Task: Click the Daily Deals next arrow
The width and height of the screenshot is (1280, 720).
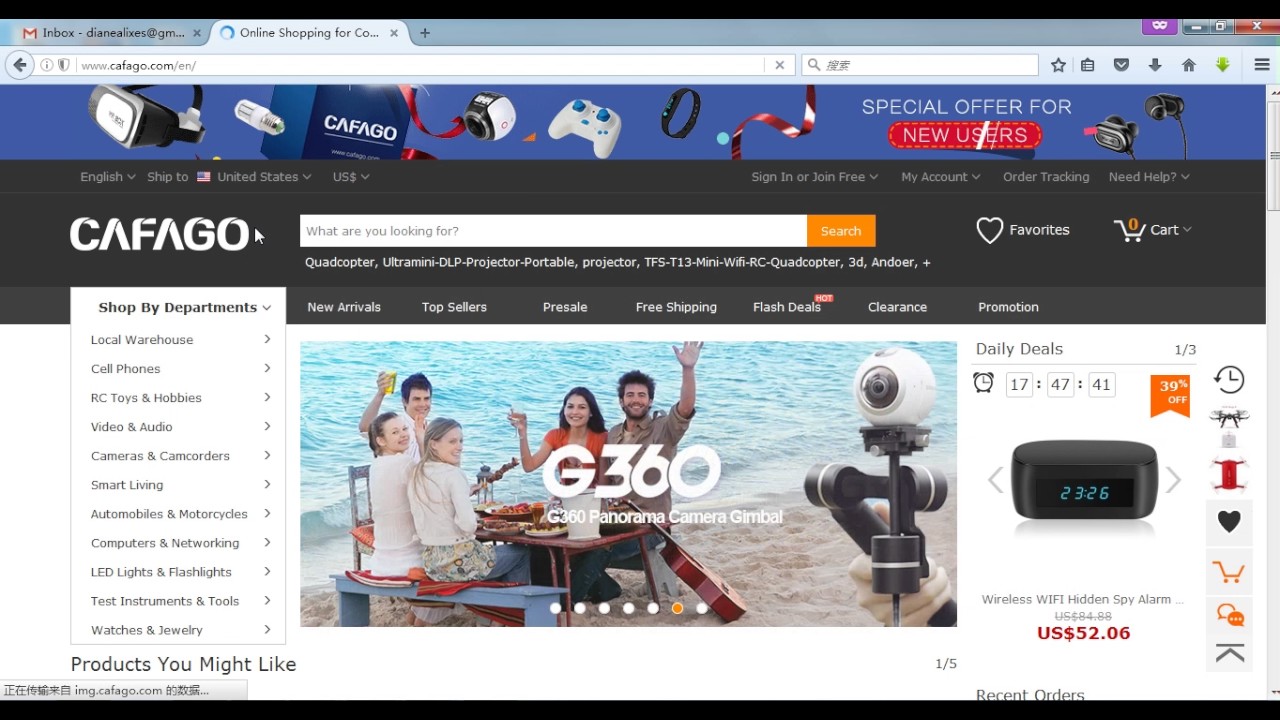Action: pos(1173,480)
